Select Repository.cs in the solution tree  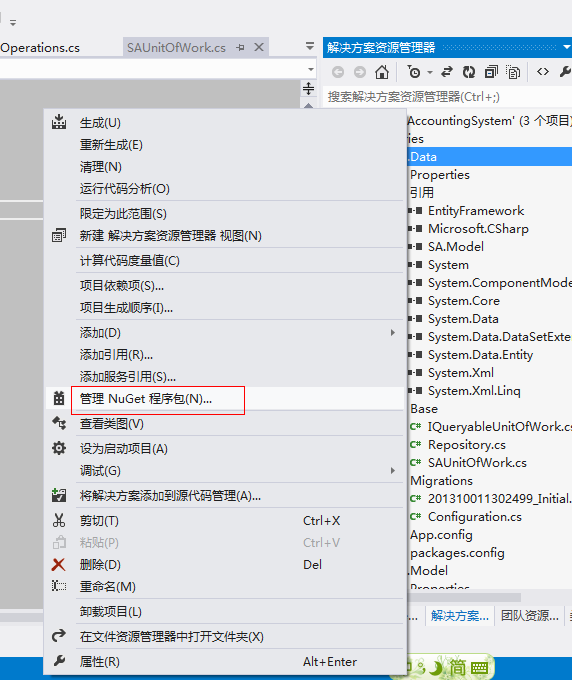[x=467, y=445]
